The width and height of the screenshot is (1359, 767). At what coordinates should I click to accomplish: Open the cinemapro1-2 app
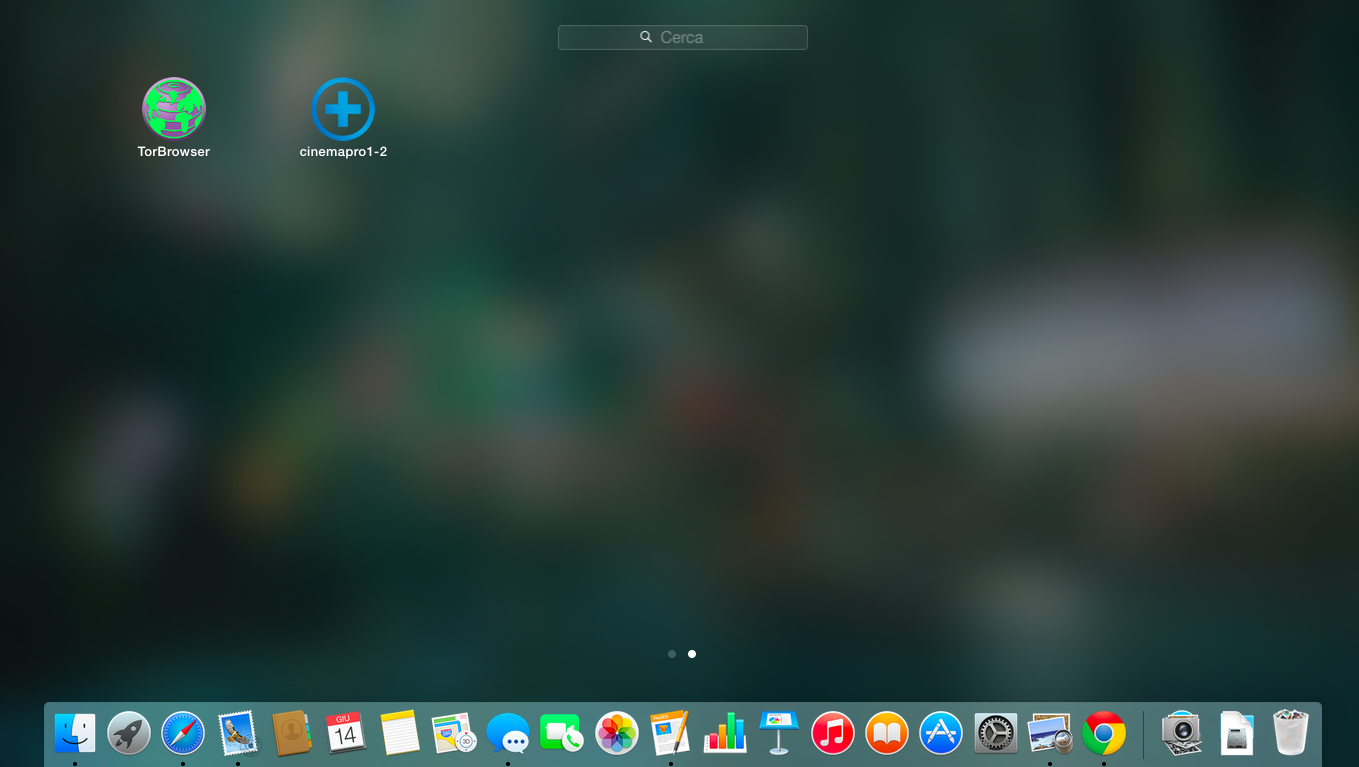343,109
